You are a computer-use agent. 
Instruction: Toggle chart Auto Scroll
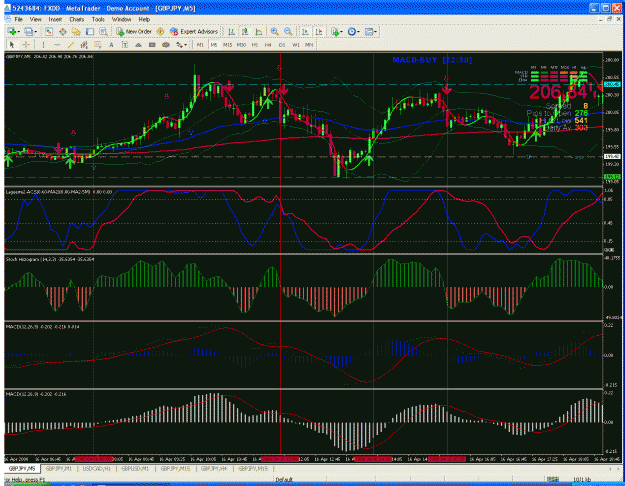pyautogui.click(x=305, y=32)
